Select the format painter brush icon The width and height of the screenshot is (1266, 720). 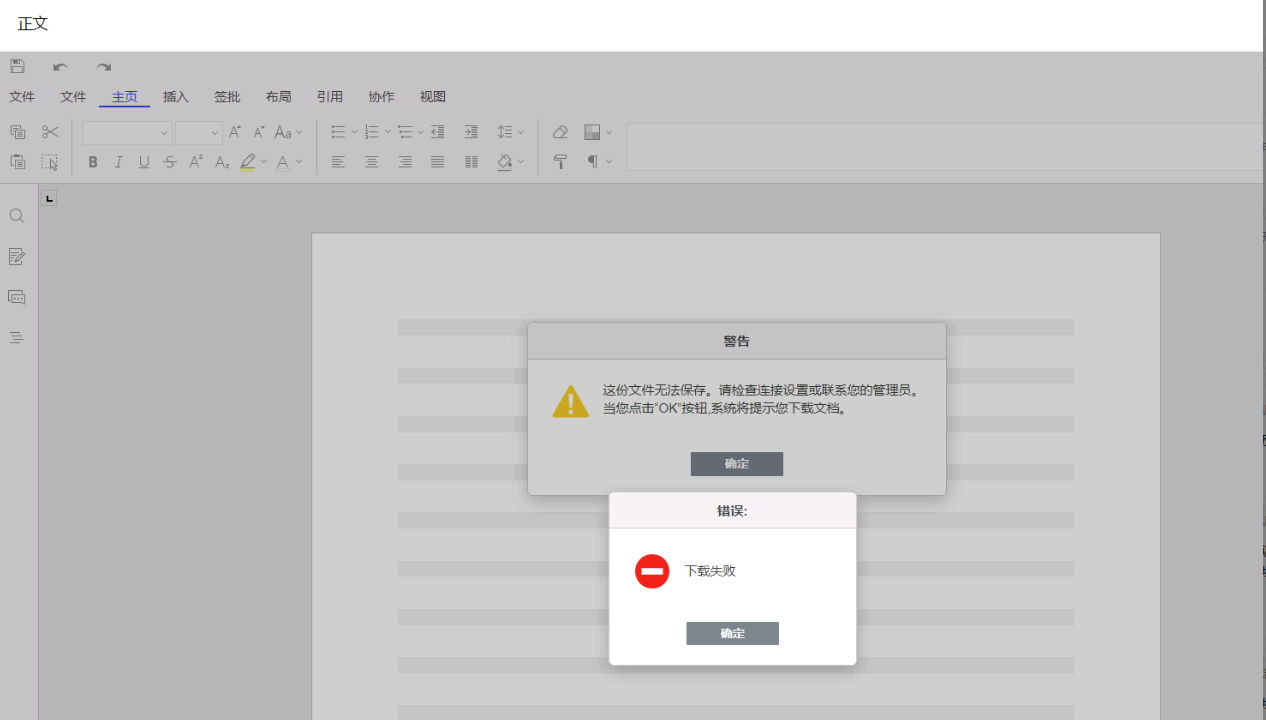[560, 162]
